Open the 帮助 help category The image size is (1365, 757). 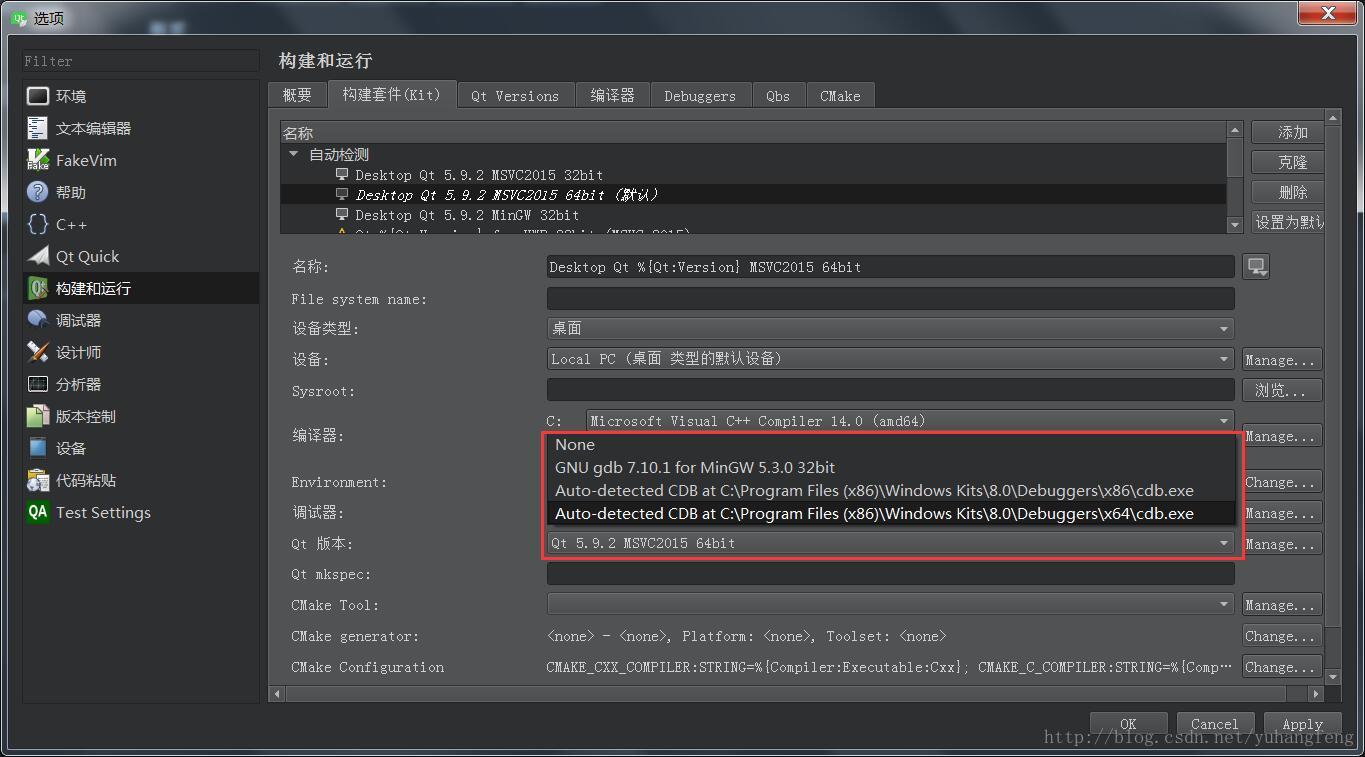point(140,192)
